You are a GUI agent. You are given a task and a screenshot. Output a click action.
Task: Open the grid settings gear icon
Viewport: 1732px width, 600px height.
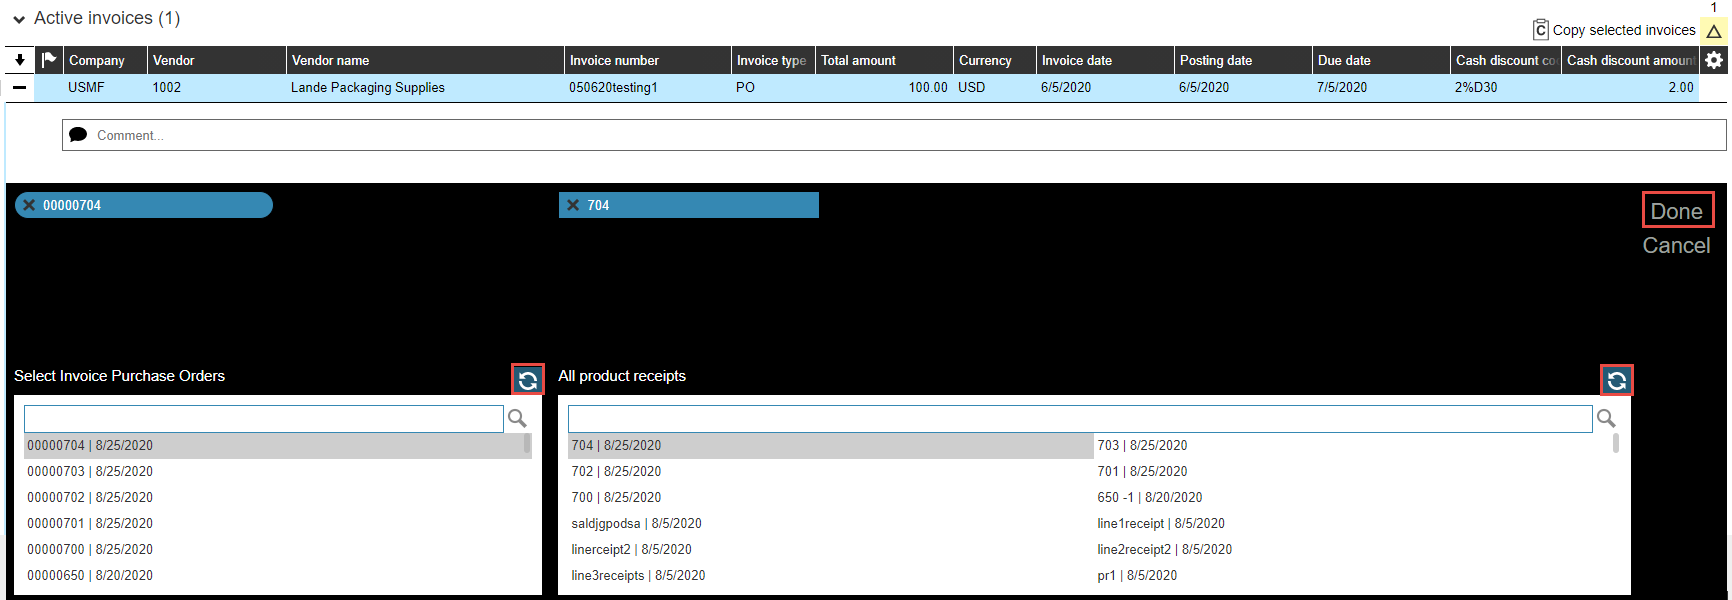point(1714,60)
